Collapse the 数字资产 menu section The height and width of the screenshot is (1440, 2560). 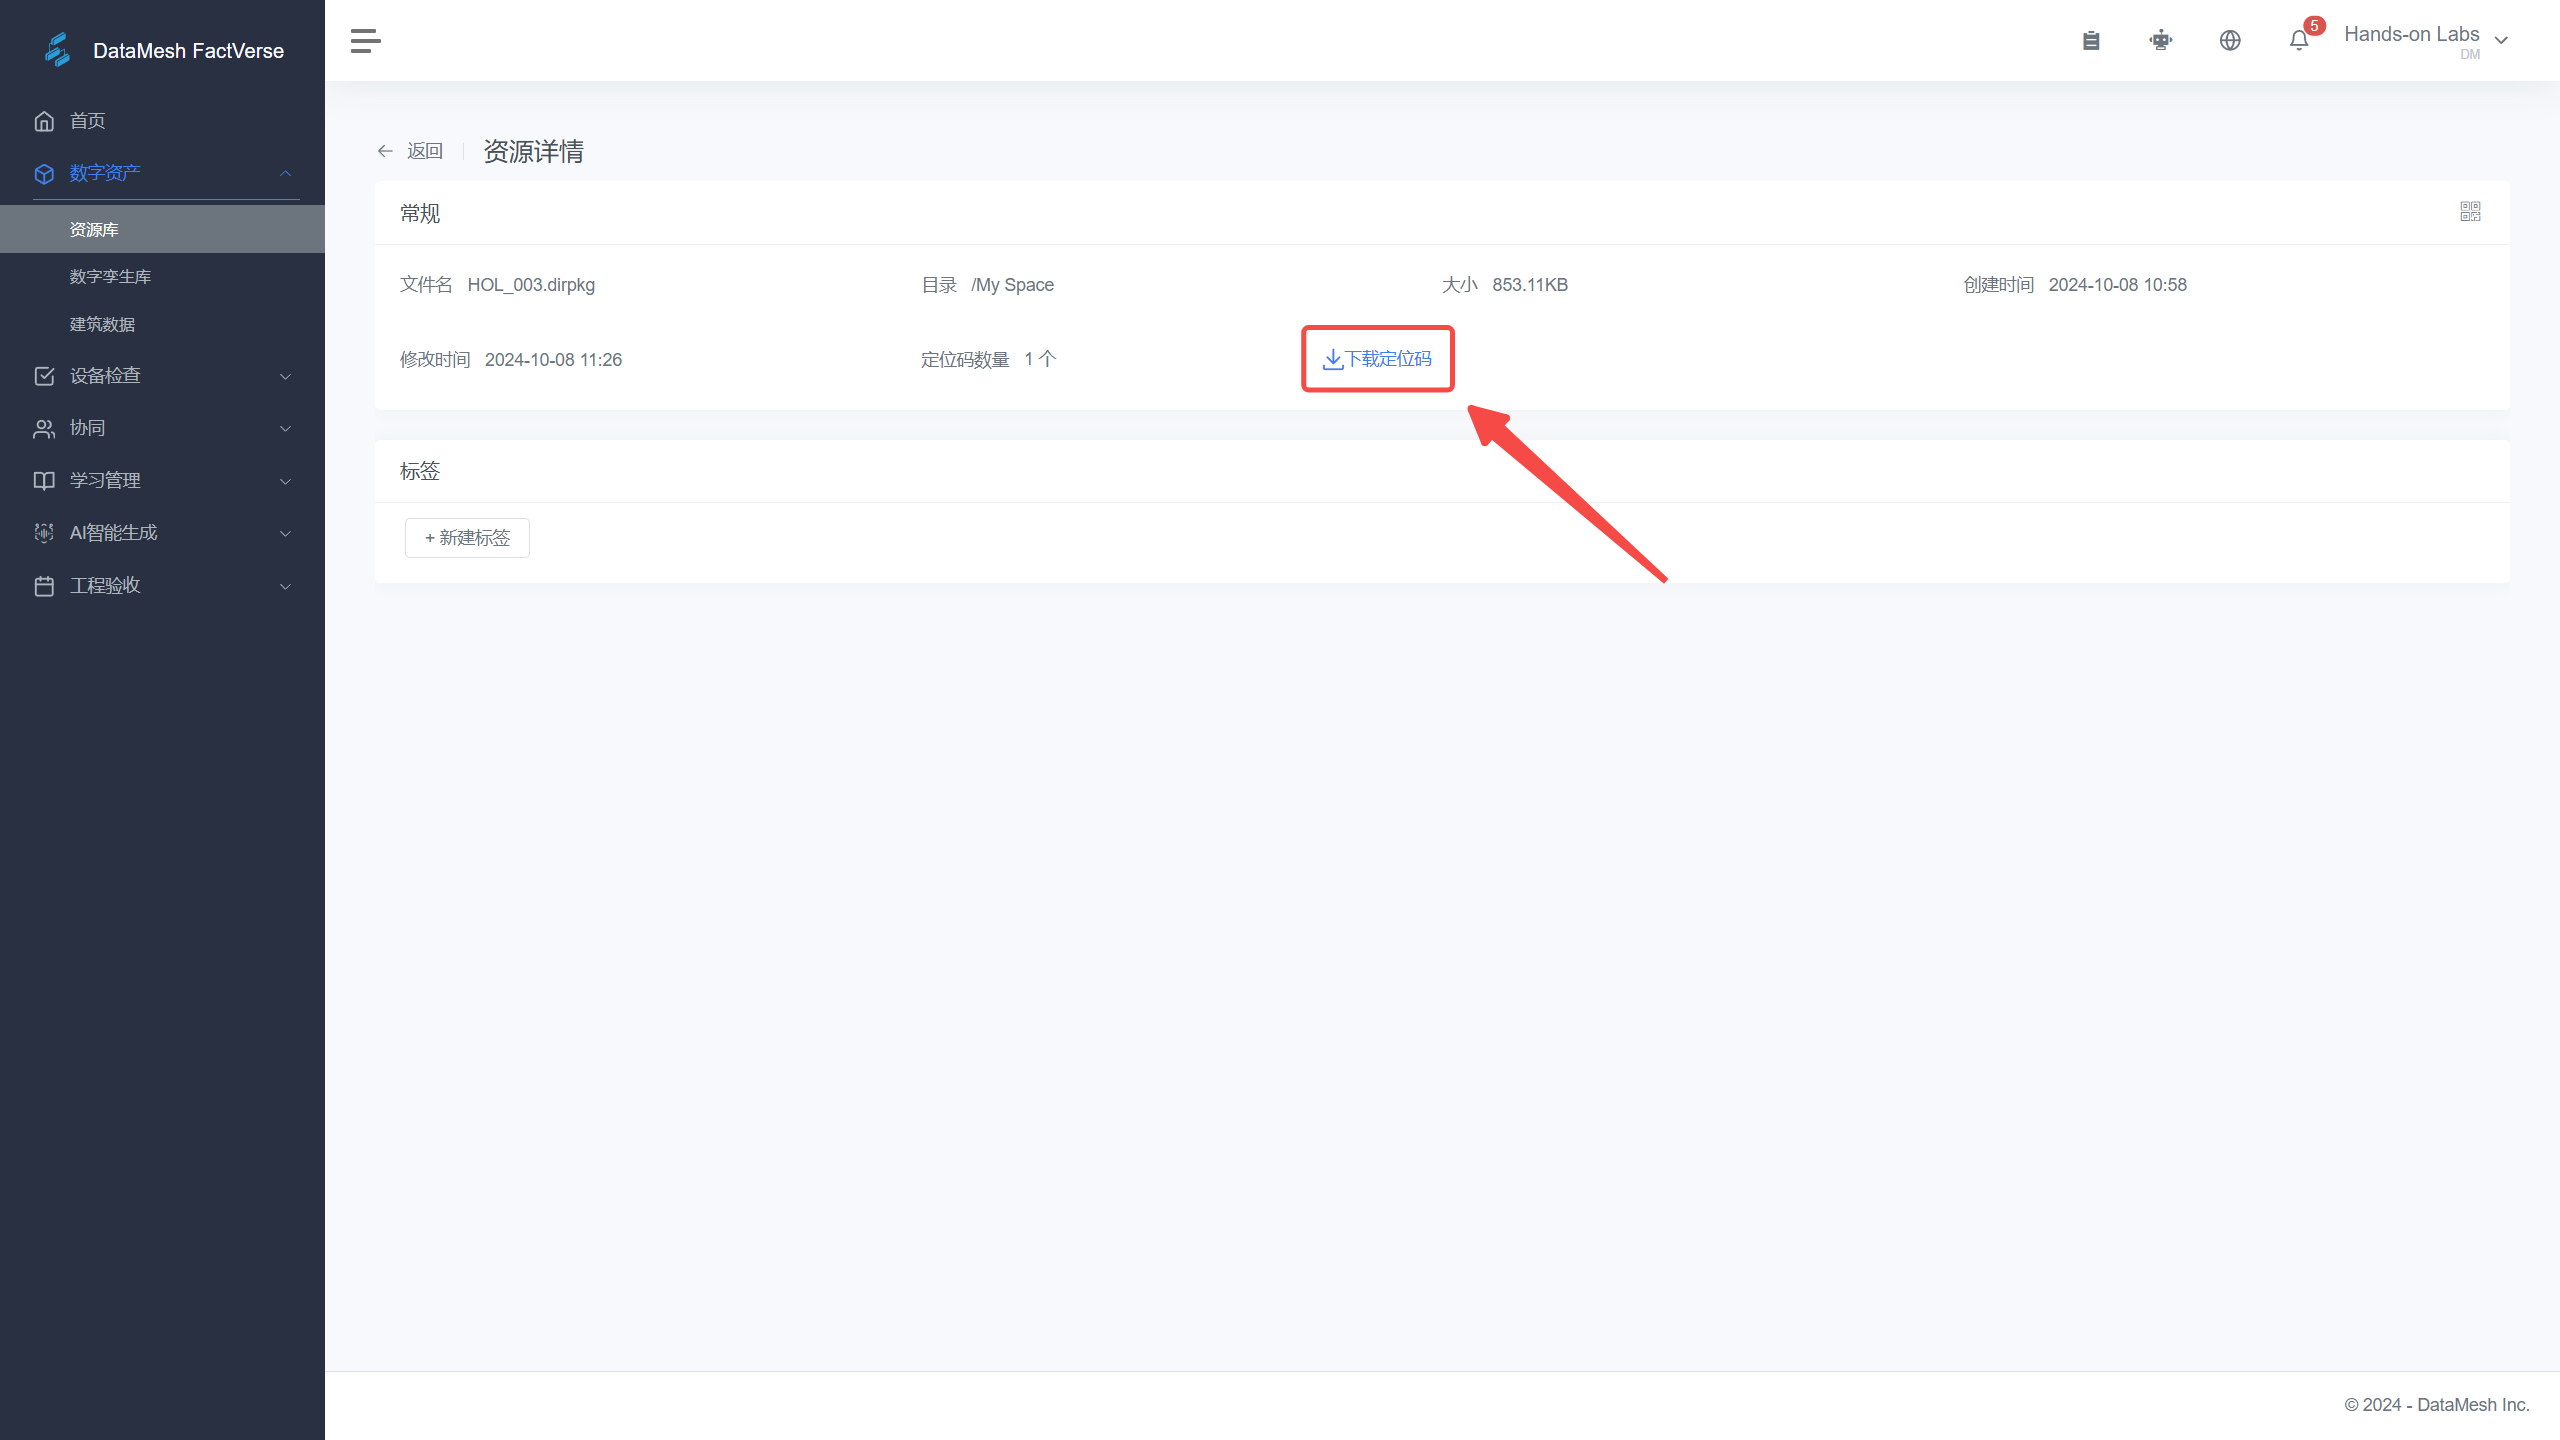click(165, 173)
